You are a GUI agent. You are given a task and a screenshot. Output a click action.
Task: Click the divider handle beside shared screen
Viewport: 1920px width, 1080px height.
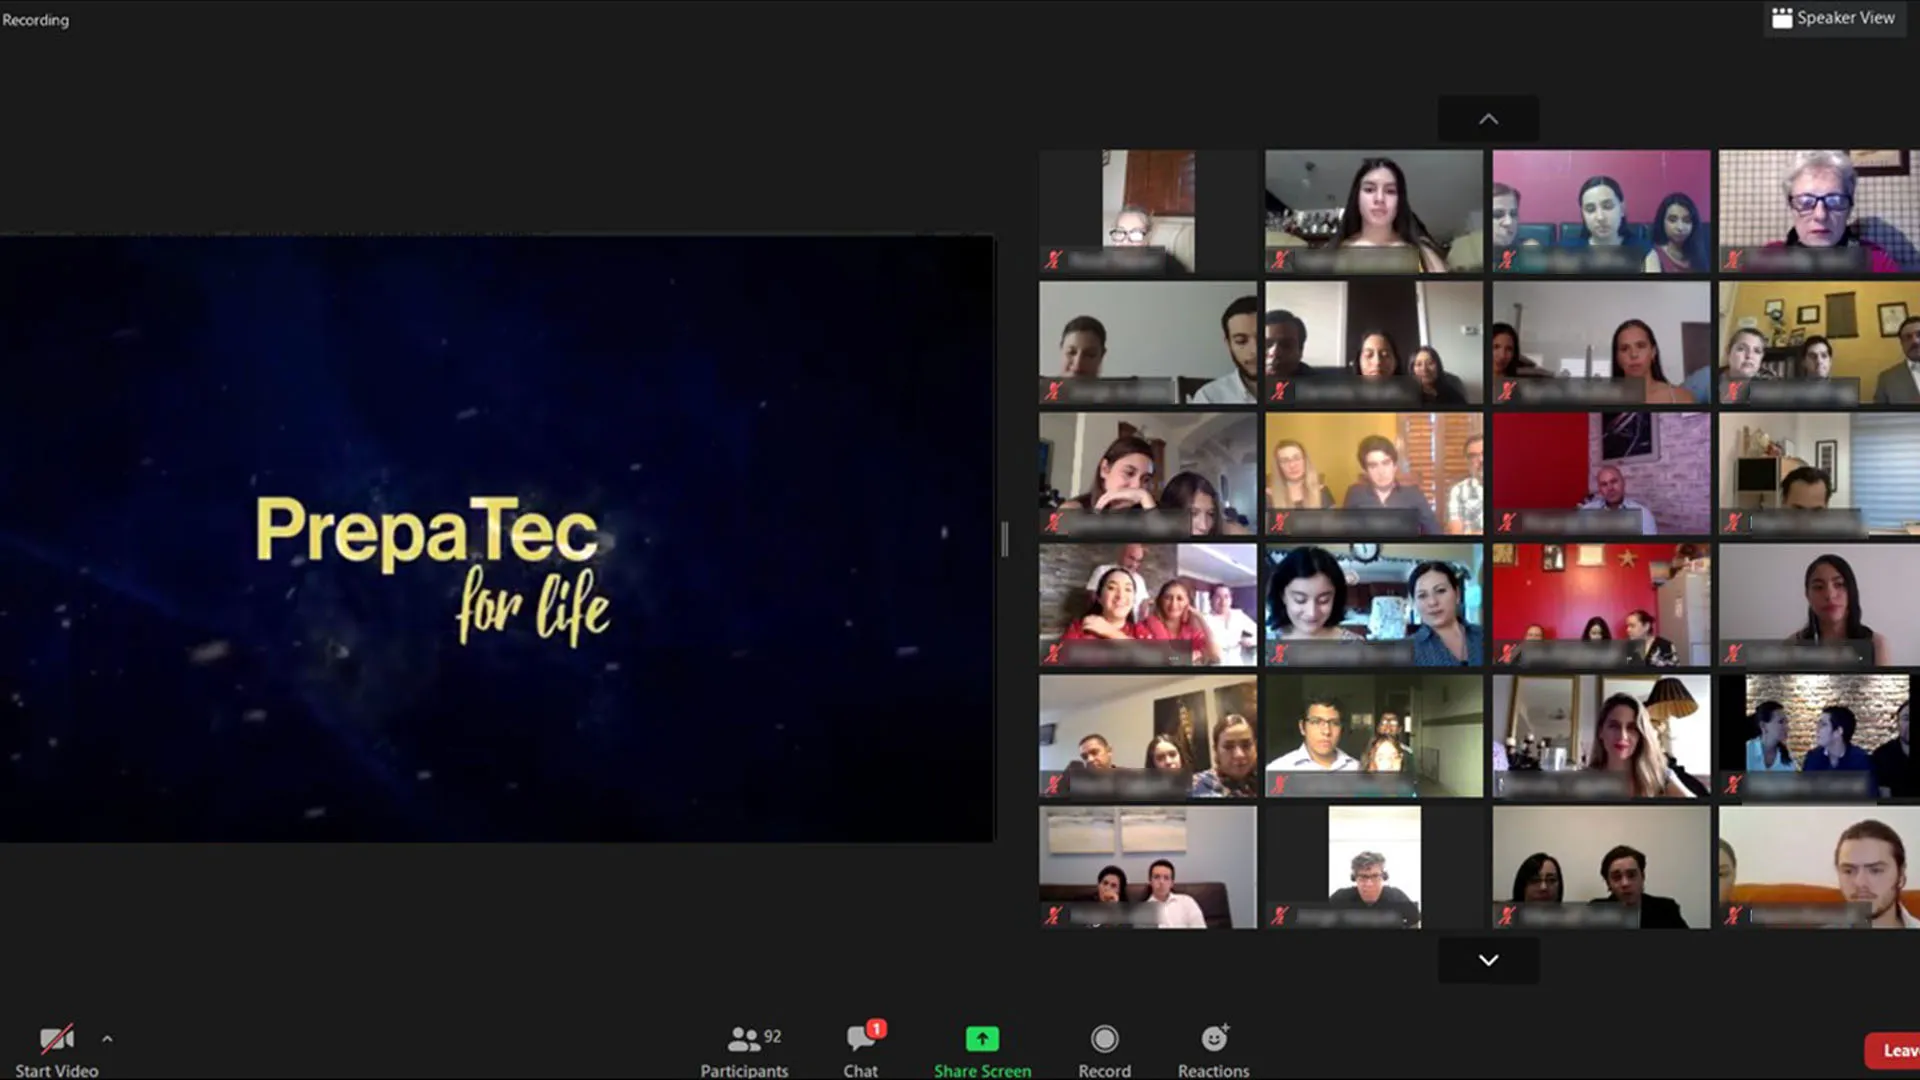(x=1004, y=539)
